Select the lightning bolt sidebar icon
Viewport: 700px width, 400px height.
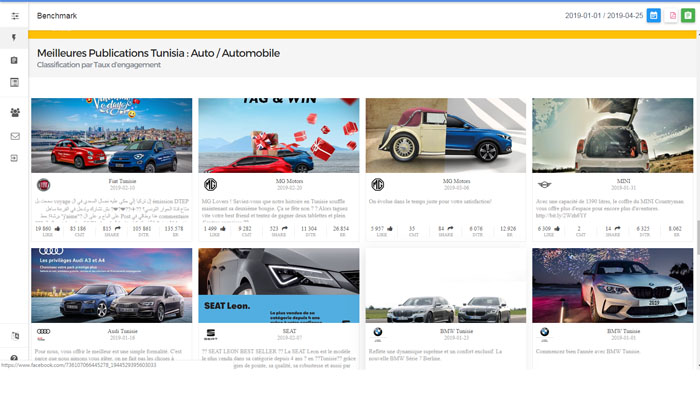(x=15, y=37)
